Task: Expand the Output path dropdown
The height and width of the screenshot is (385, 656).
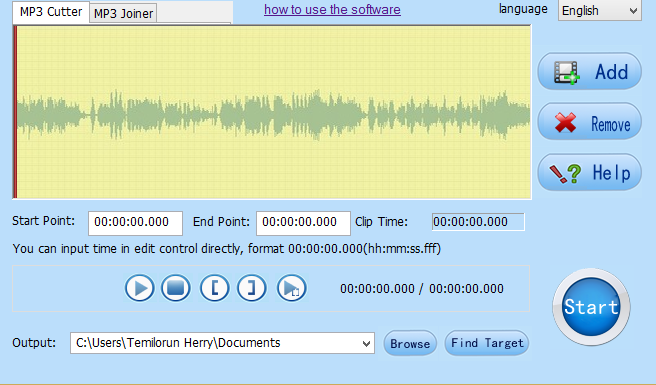Action: click(x=366, y=344)
